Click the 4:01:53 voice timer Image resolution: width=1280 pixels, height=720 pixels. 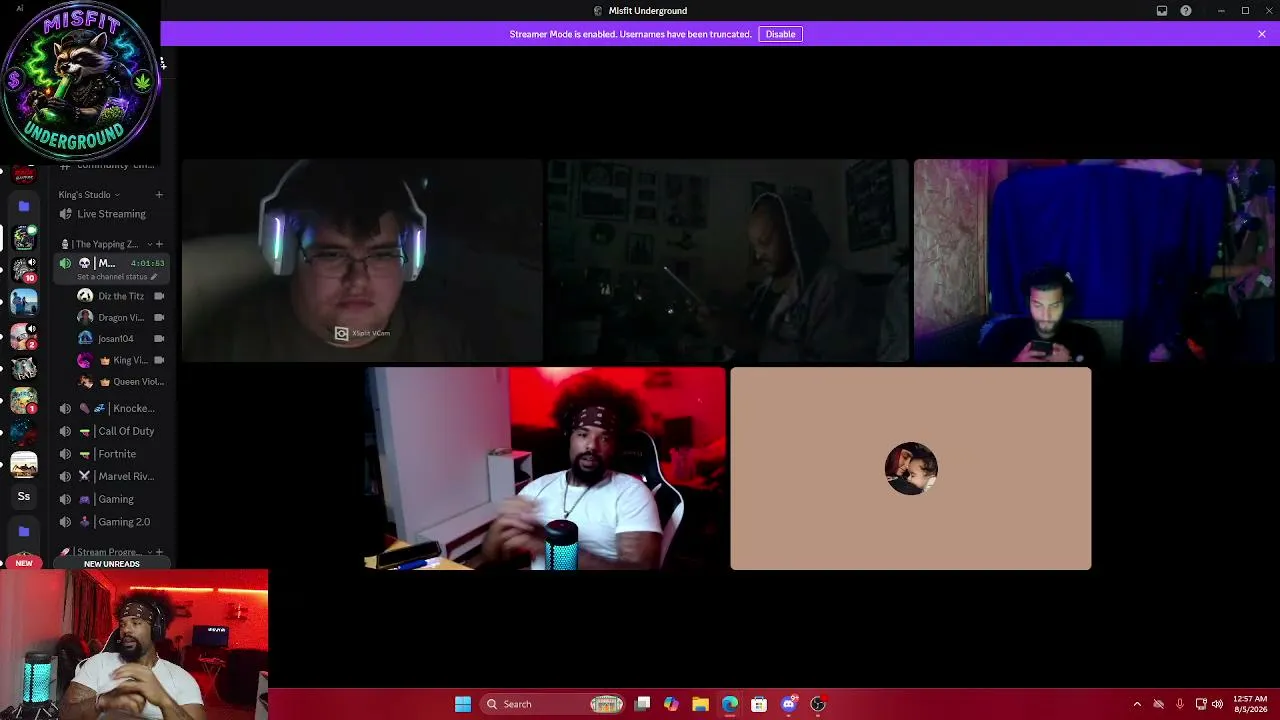click(147, 263)
